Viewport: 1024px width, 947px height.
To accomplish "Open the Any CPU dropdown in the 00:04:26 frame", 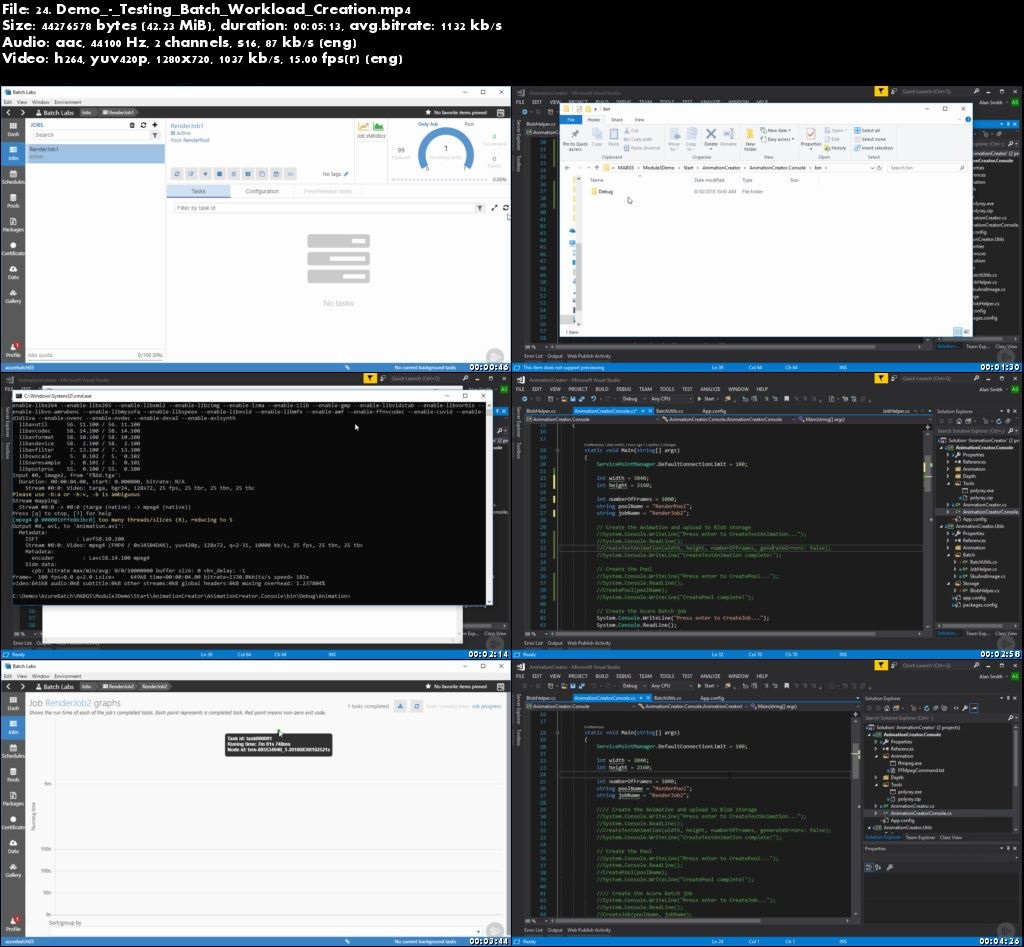I will (x=671, y=686).
